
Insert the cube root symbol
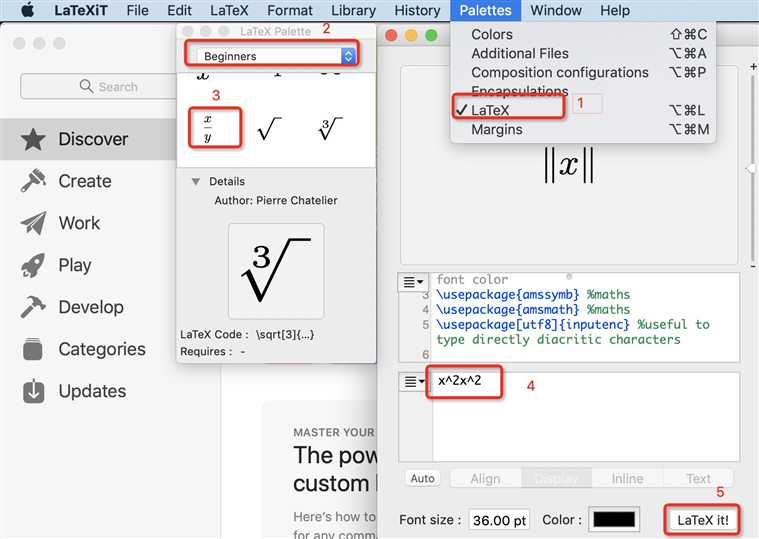pos(330,129)
